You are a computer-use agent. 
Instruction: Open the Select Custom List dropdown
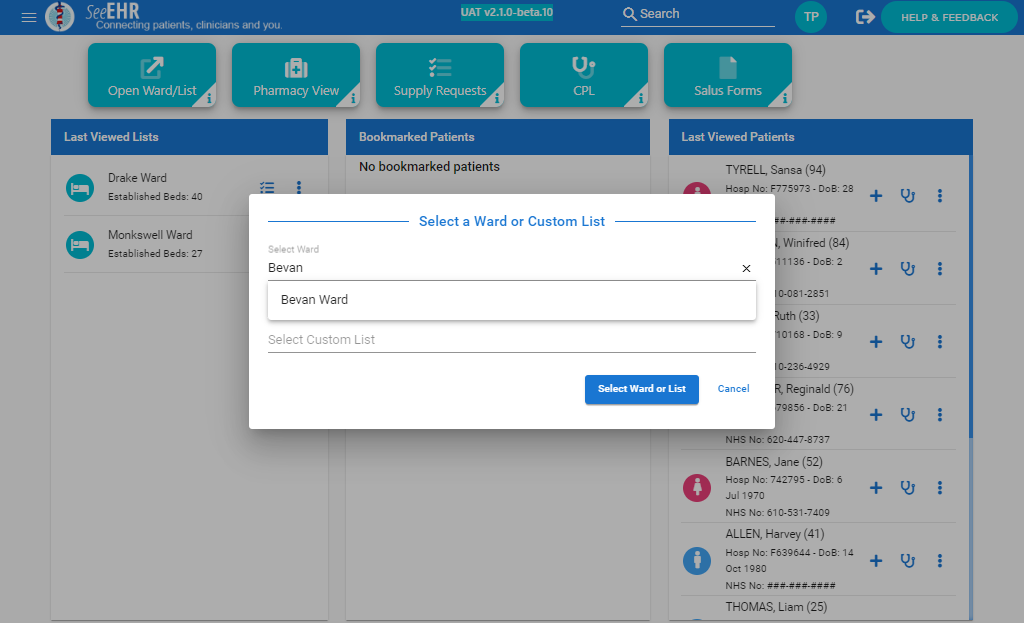click(x=512, y=340)
